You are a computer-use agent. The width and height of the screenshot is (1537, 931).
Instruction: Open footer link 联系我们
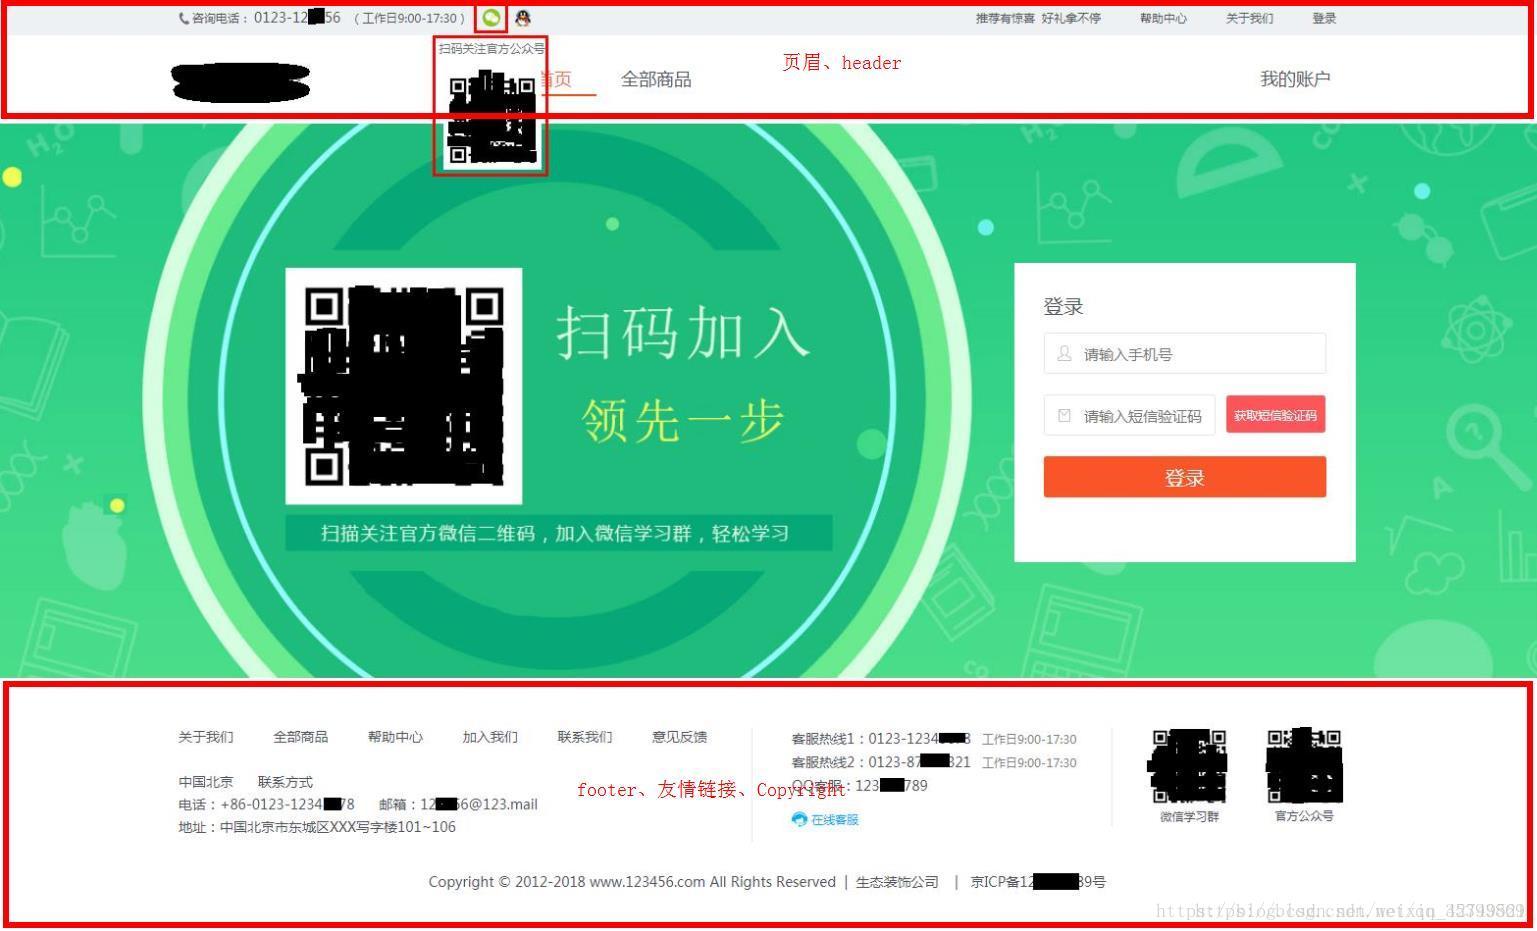(585, 737)
